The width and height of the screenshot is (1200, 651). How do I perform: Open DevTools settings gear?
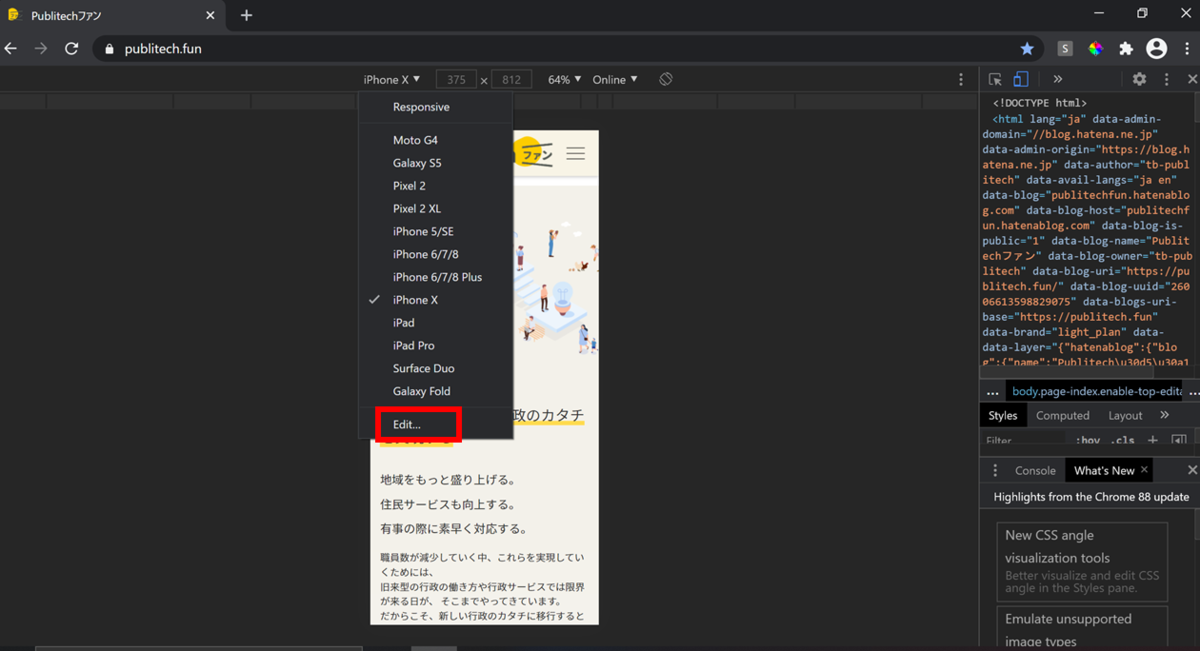coord(1139,79)
